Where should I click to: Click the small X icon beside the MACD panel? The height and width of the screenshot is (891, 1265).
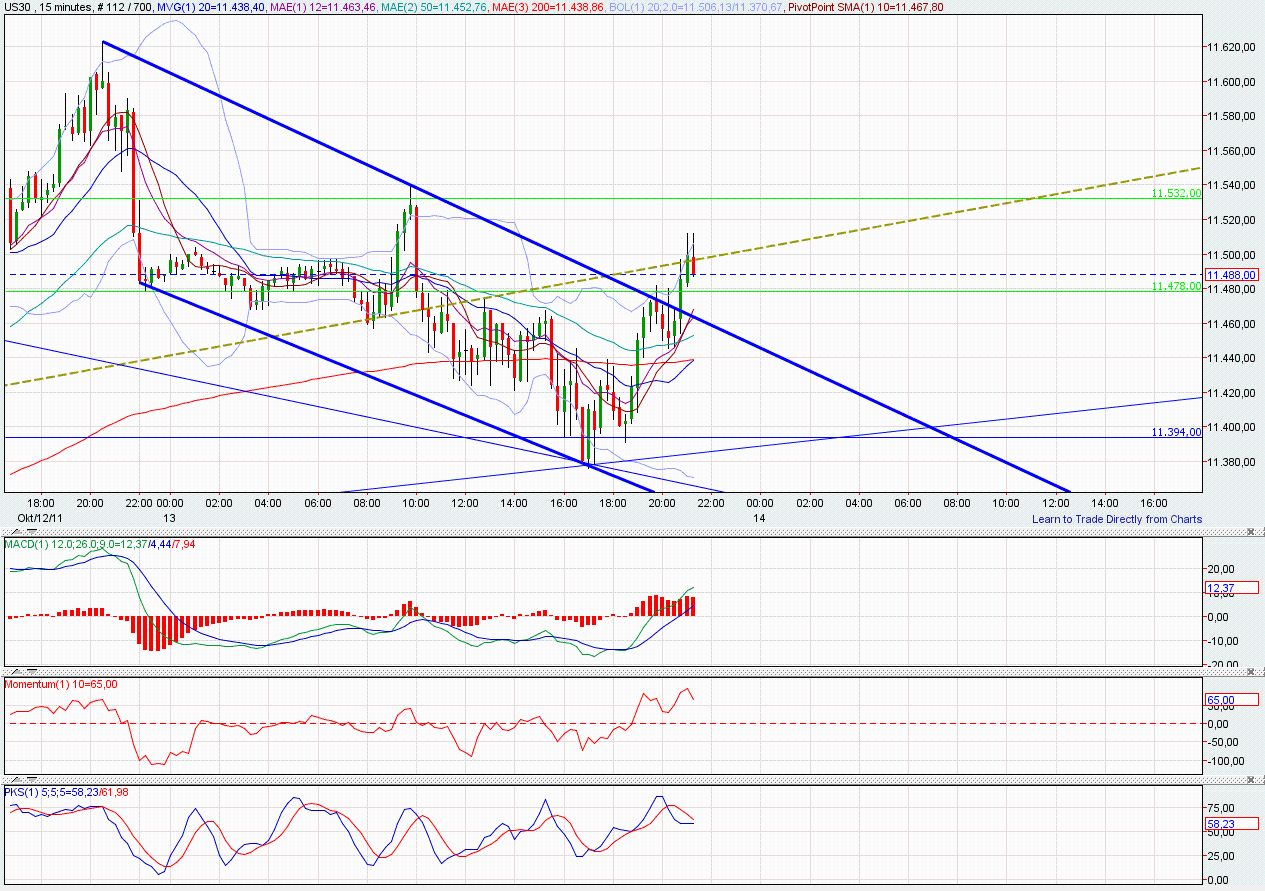pos(1250,531)
